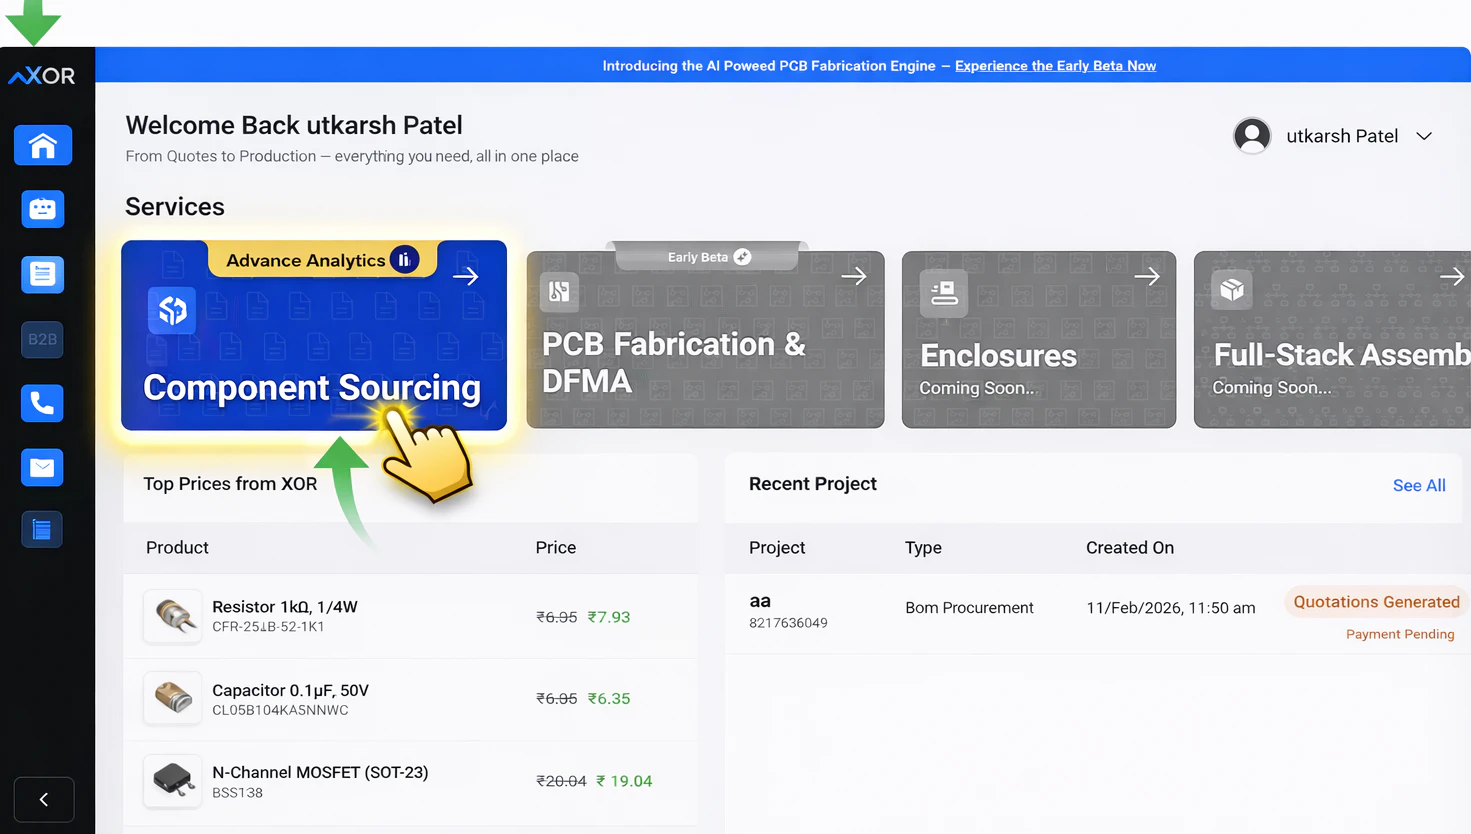Click part number CFR-25JB-52-1K1
This screenshot has height=834, width=1471.
tap(268, 627)
